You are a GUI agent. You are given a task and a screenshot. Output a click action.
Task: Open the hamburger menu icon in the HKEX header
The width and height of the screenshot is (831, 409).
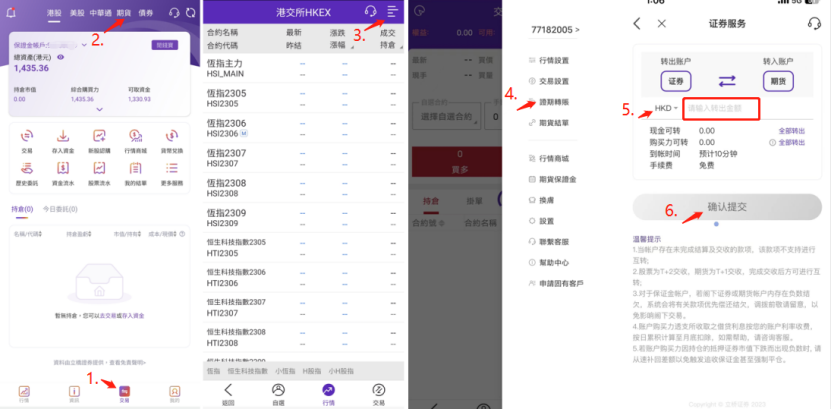(x=392, y=11)
